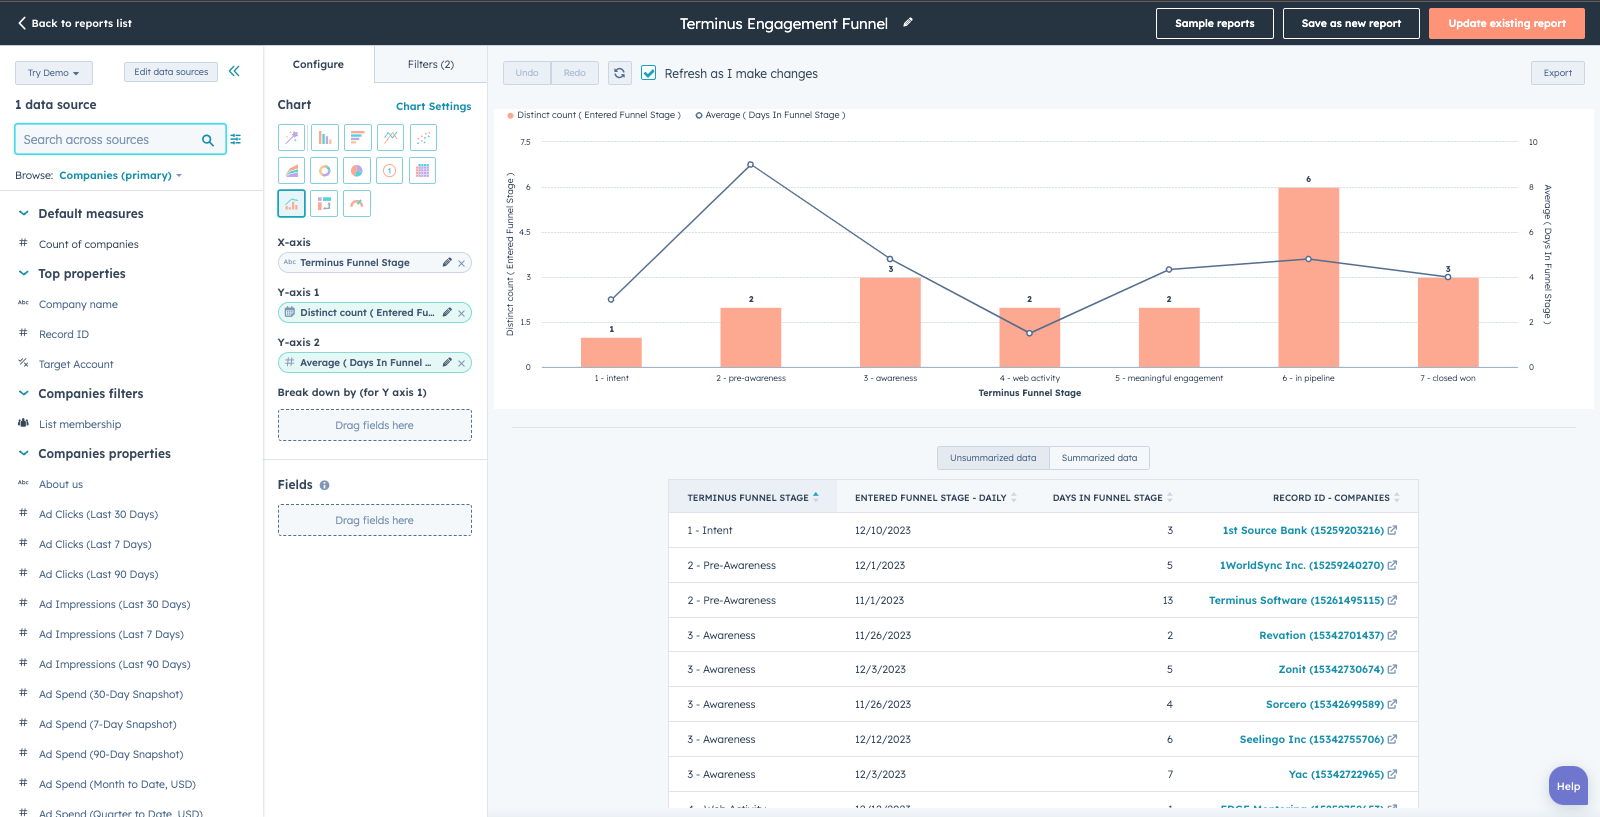Open Browse Companies (primary) dropdown
The image size is (1600, 817).
pos(120,175)
